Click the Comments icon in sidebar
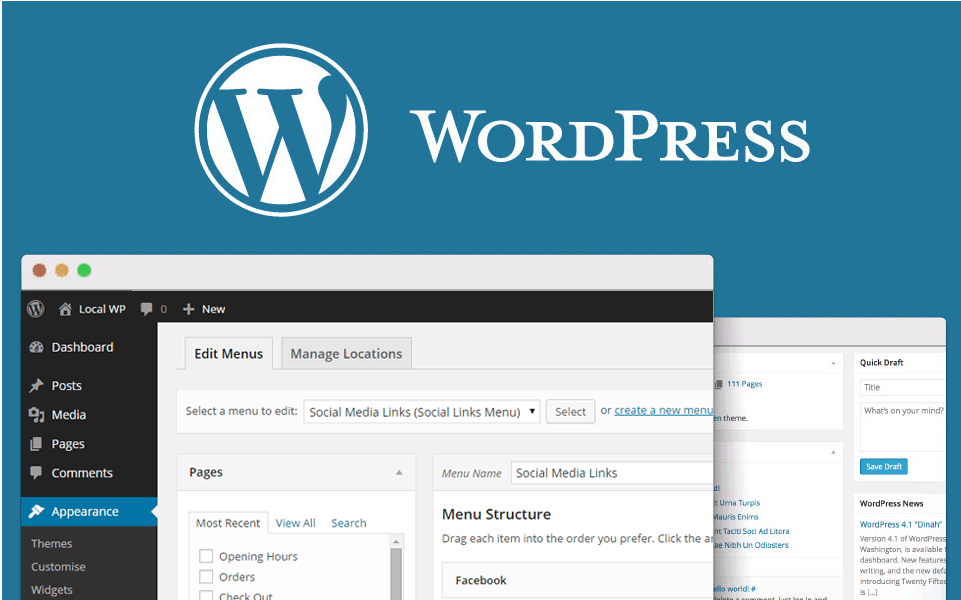The height and width of the screenshot is (600, 961). click(x=37, y=473)
